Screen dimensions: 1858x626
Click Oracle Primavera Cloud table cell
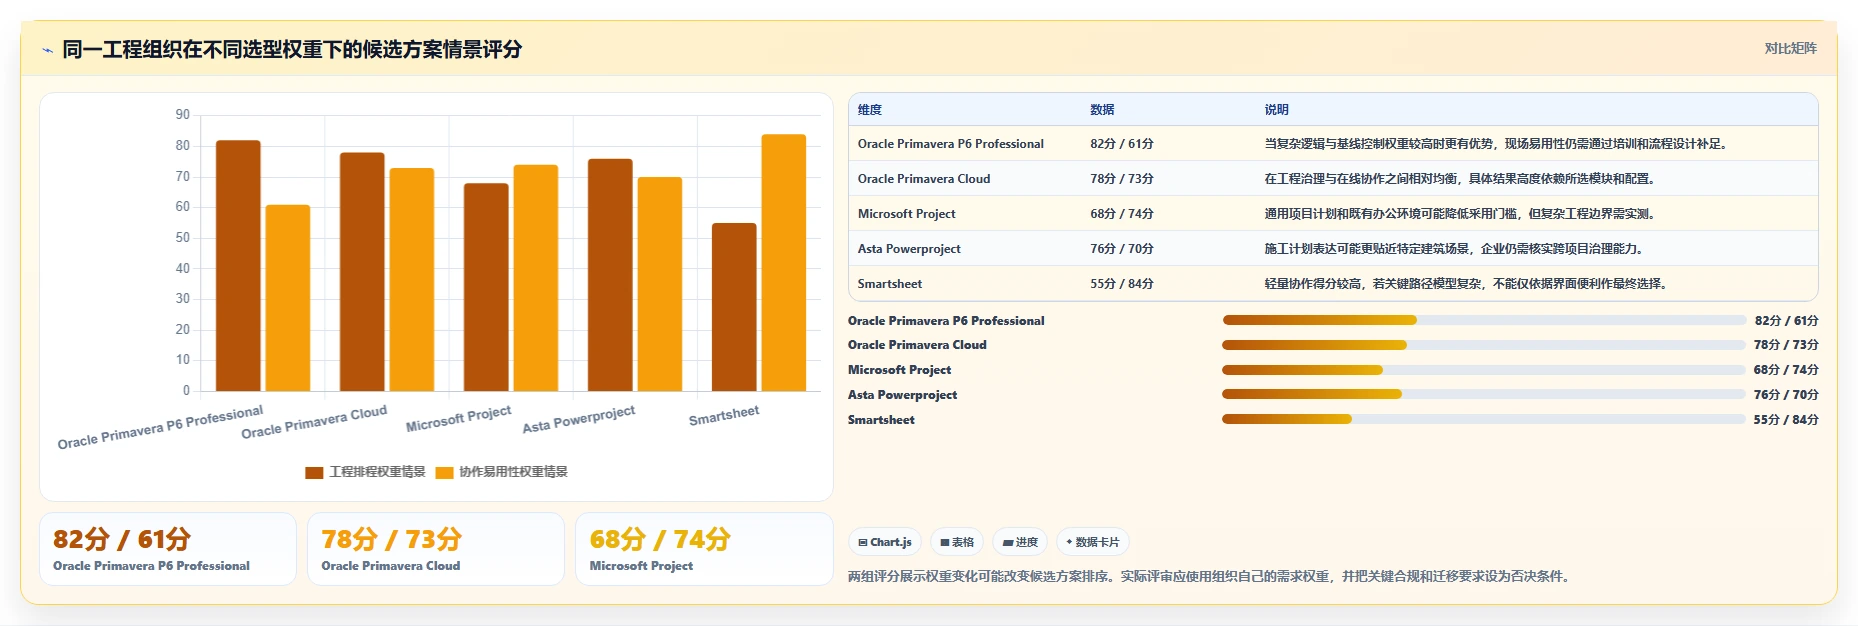(923, 179)
